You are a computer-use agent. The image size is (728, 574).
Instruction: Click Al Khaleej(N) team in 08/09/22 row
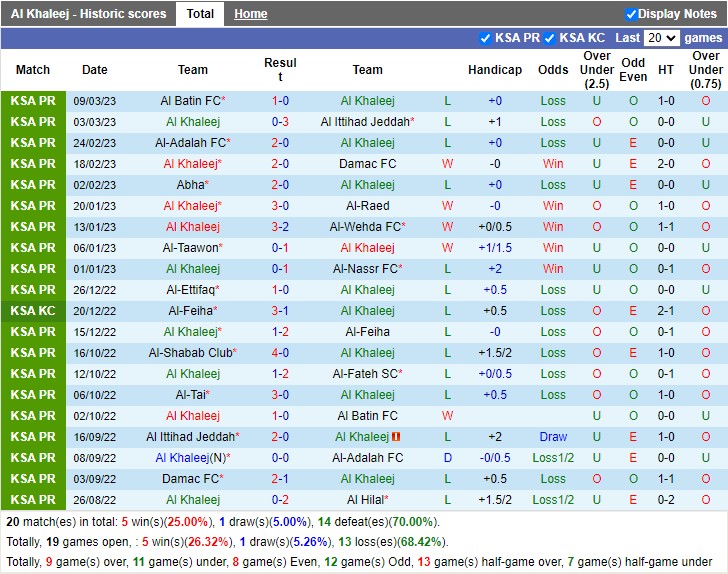click(x=193, y=457)
